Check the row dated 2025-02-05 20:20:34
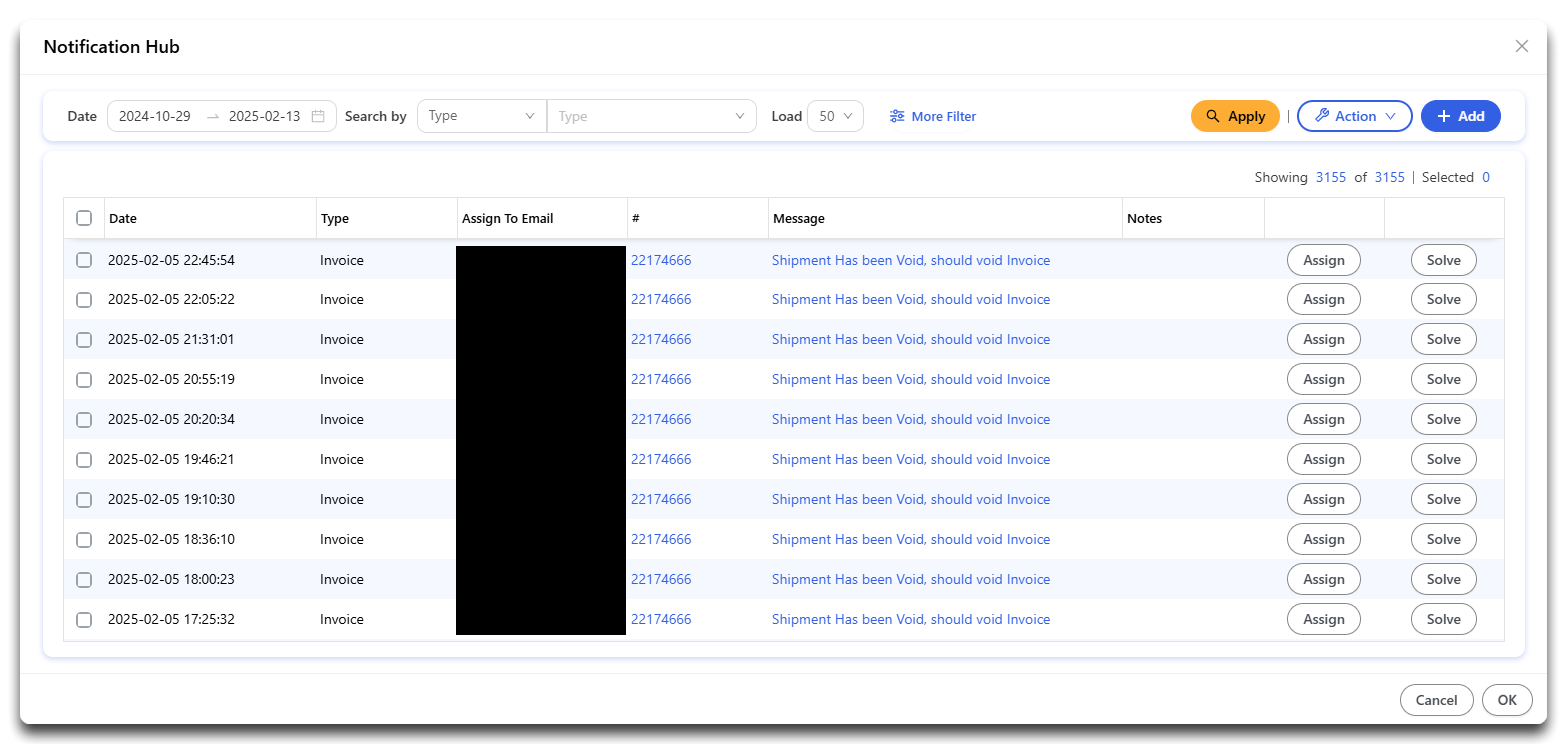 pos(84,420)
